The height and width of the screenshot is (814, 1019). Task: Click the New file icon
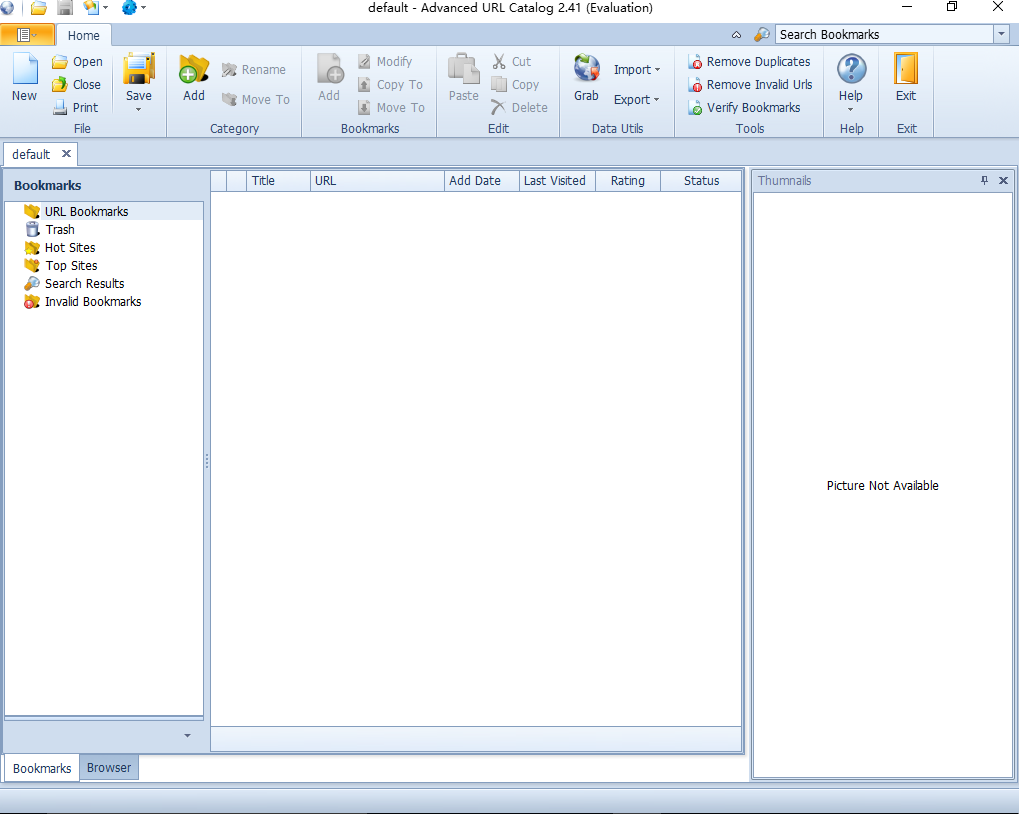24,72
